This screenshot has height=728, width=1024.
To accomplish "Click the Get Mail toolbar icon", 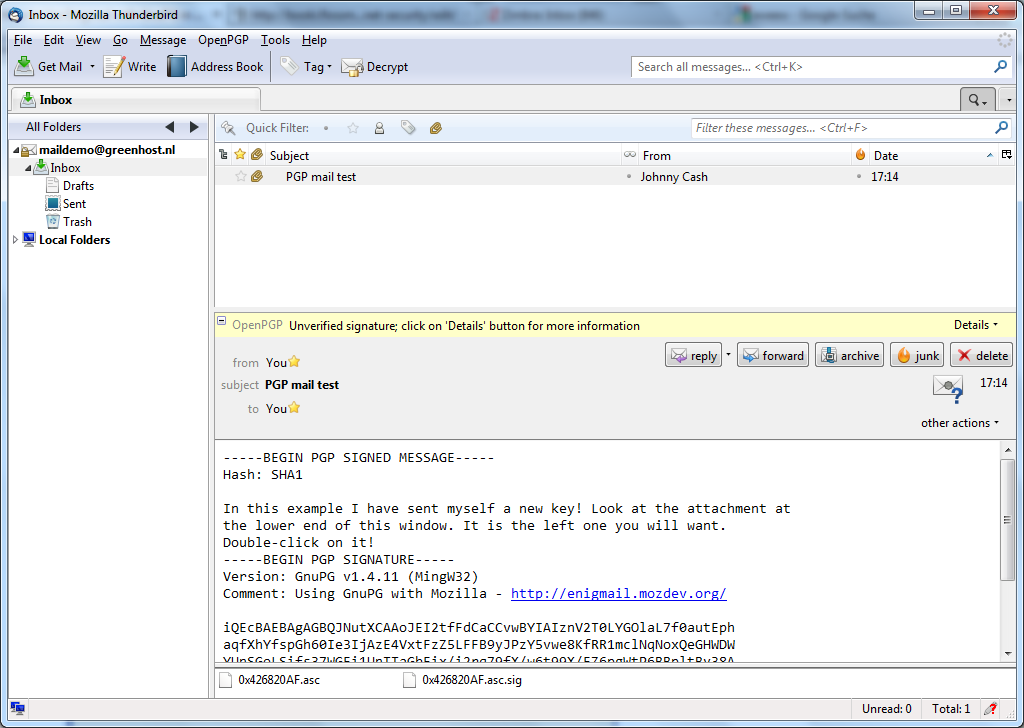I will tap(25, 67).
